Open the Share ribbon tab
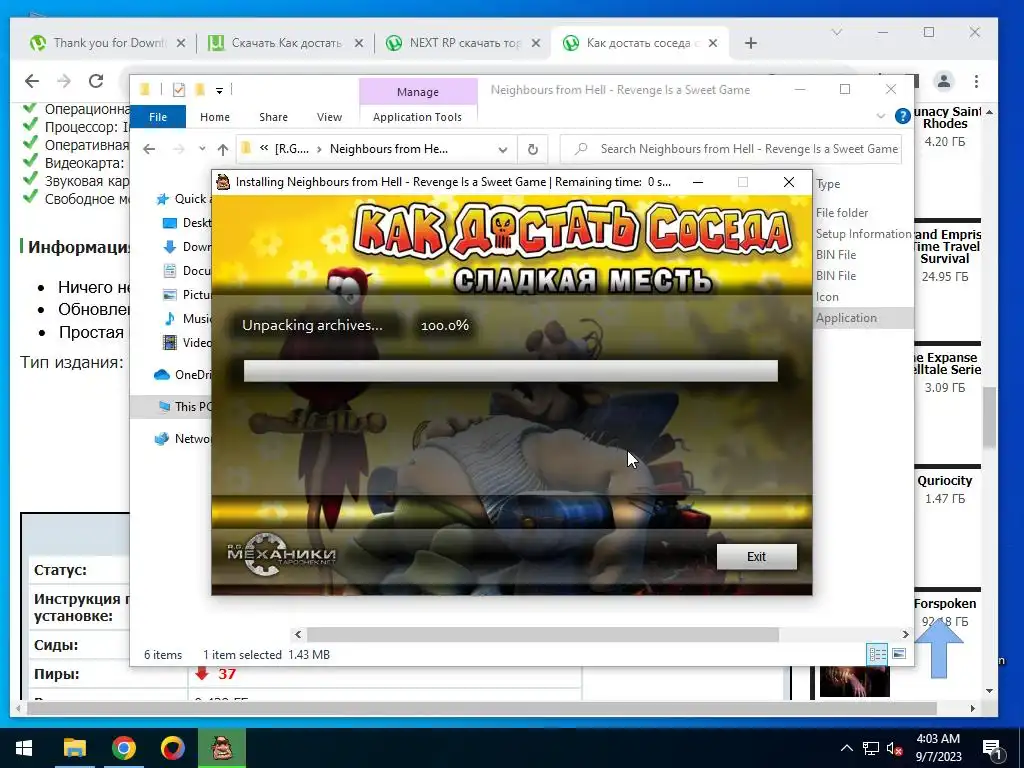The image size is (1024, 768). coord(273,117)
